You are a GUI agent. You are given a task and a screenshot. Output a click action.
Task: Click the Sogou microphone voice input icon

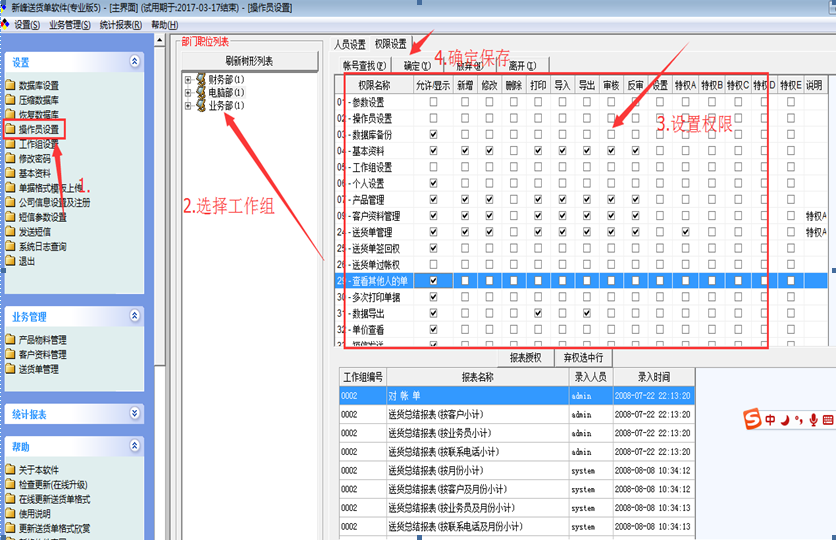point(813,420)
